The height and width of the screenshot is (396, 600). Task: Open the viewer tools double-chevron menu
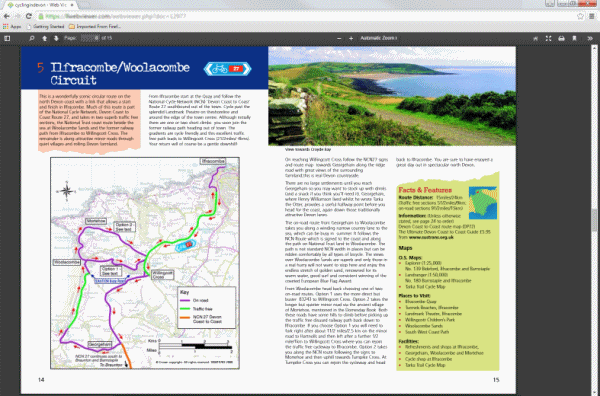590,38
